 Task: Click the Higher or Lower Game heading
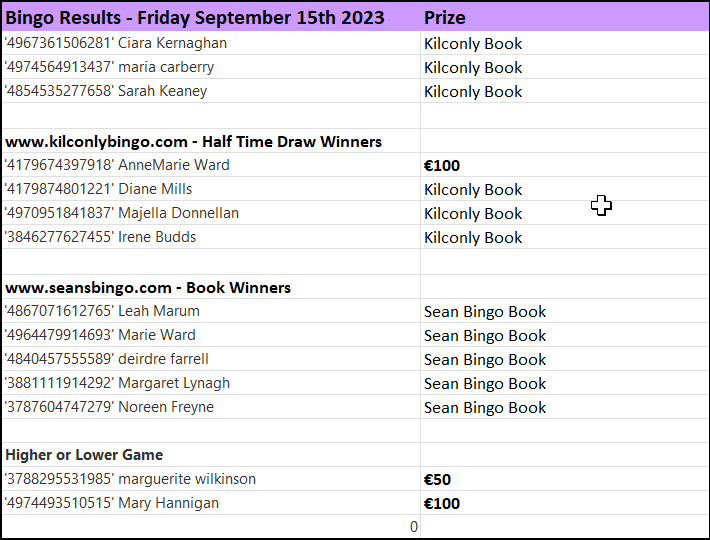(x=211, y=454)
